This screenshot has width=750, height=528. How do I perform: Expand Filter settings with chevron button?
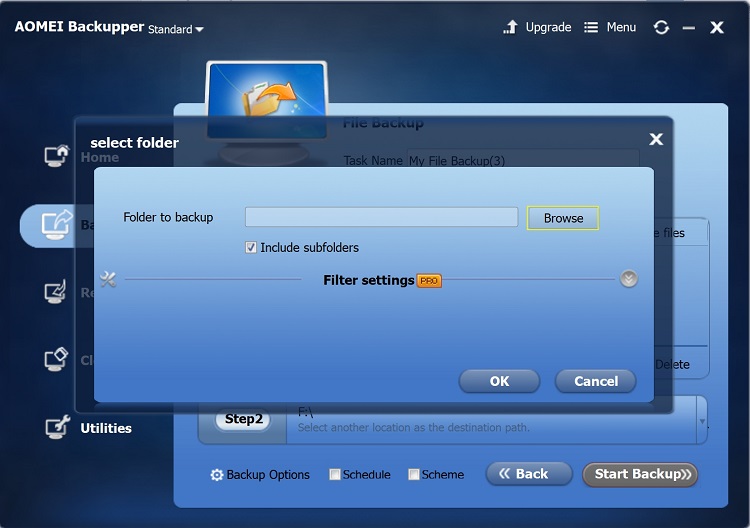click(x=629, y=279)
